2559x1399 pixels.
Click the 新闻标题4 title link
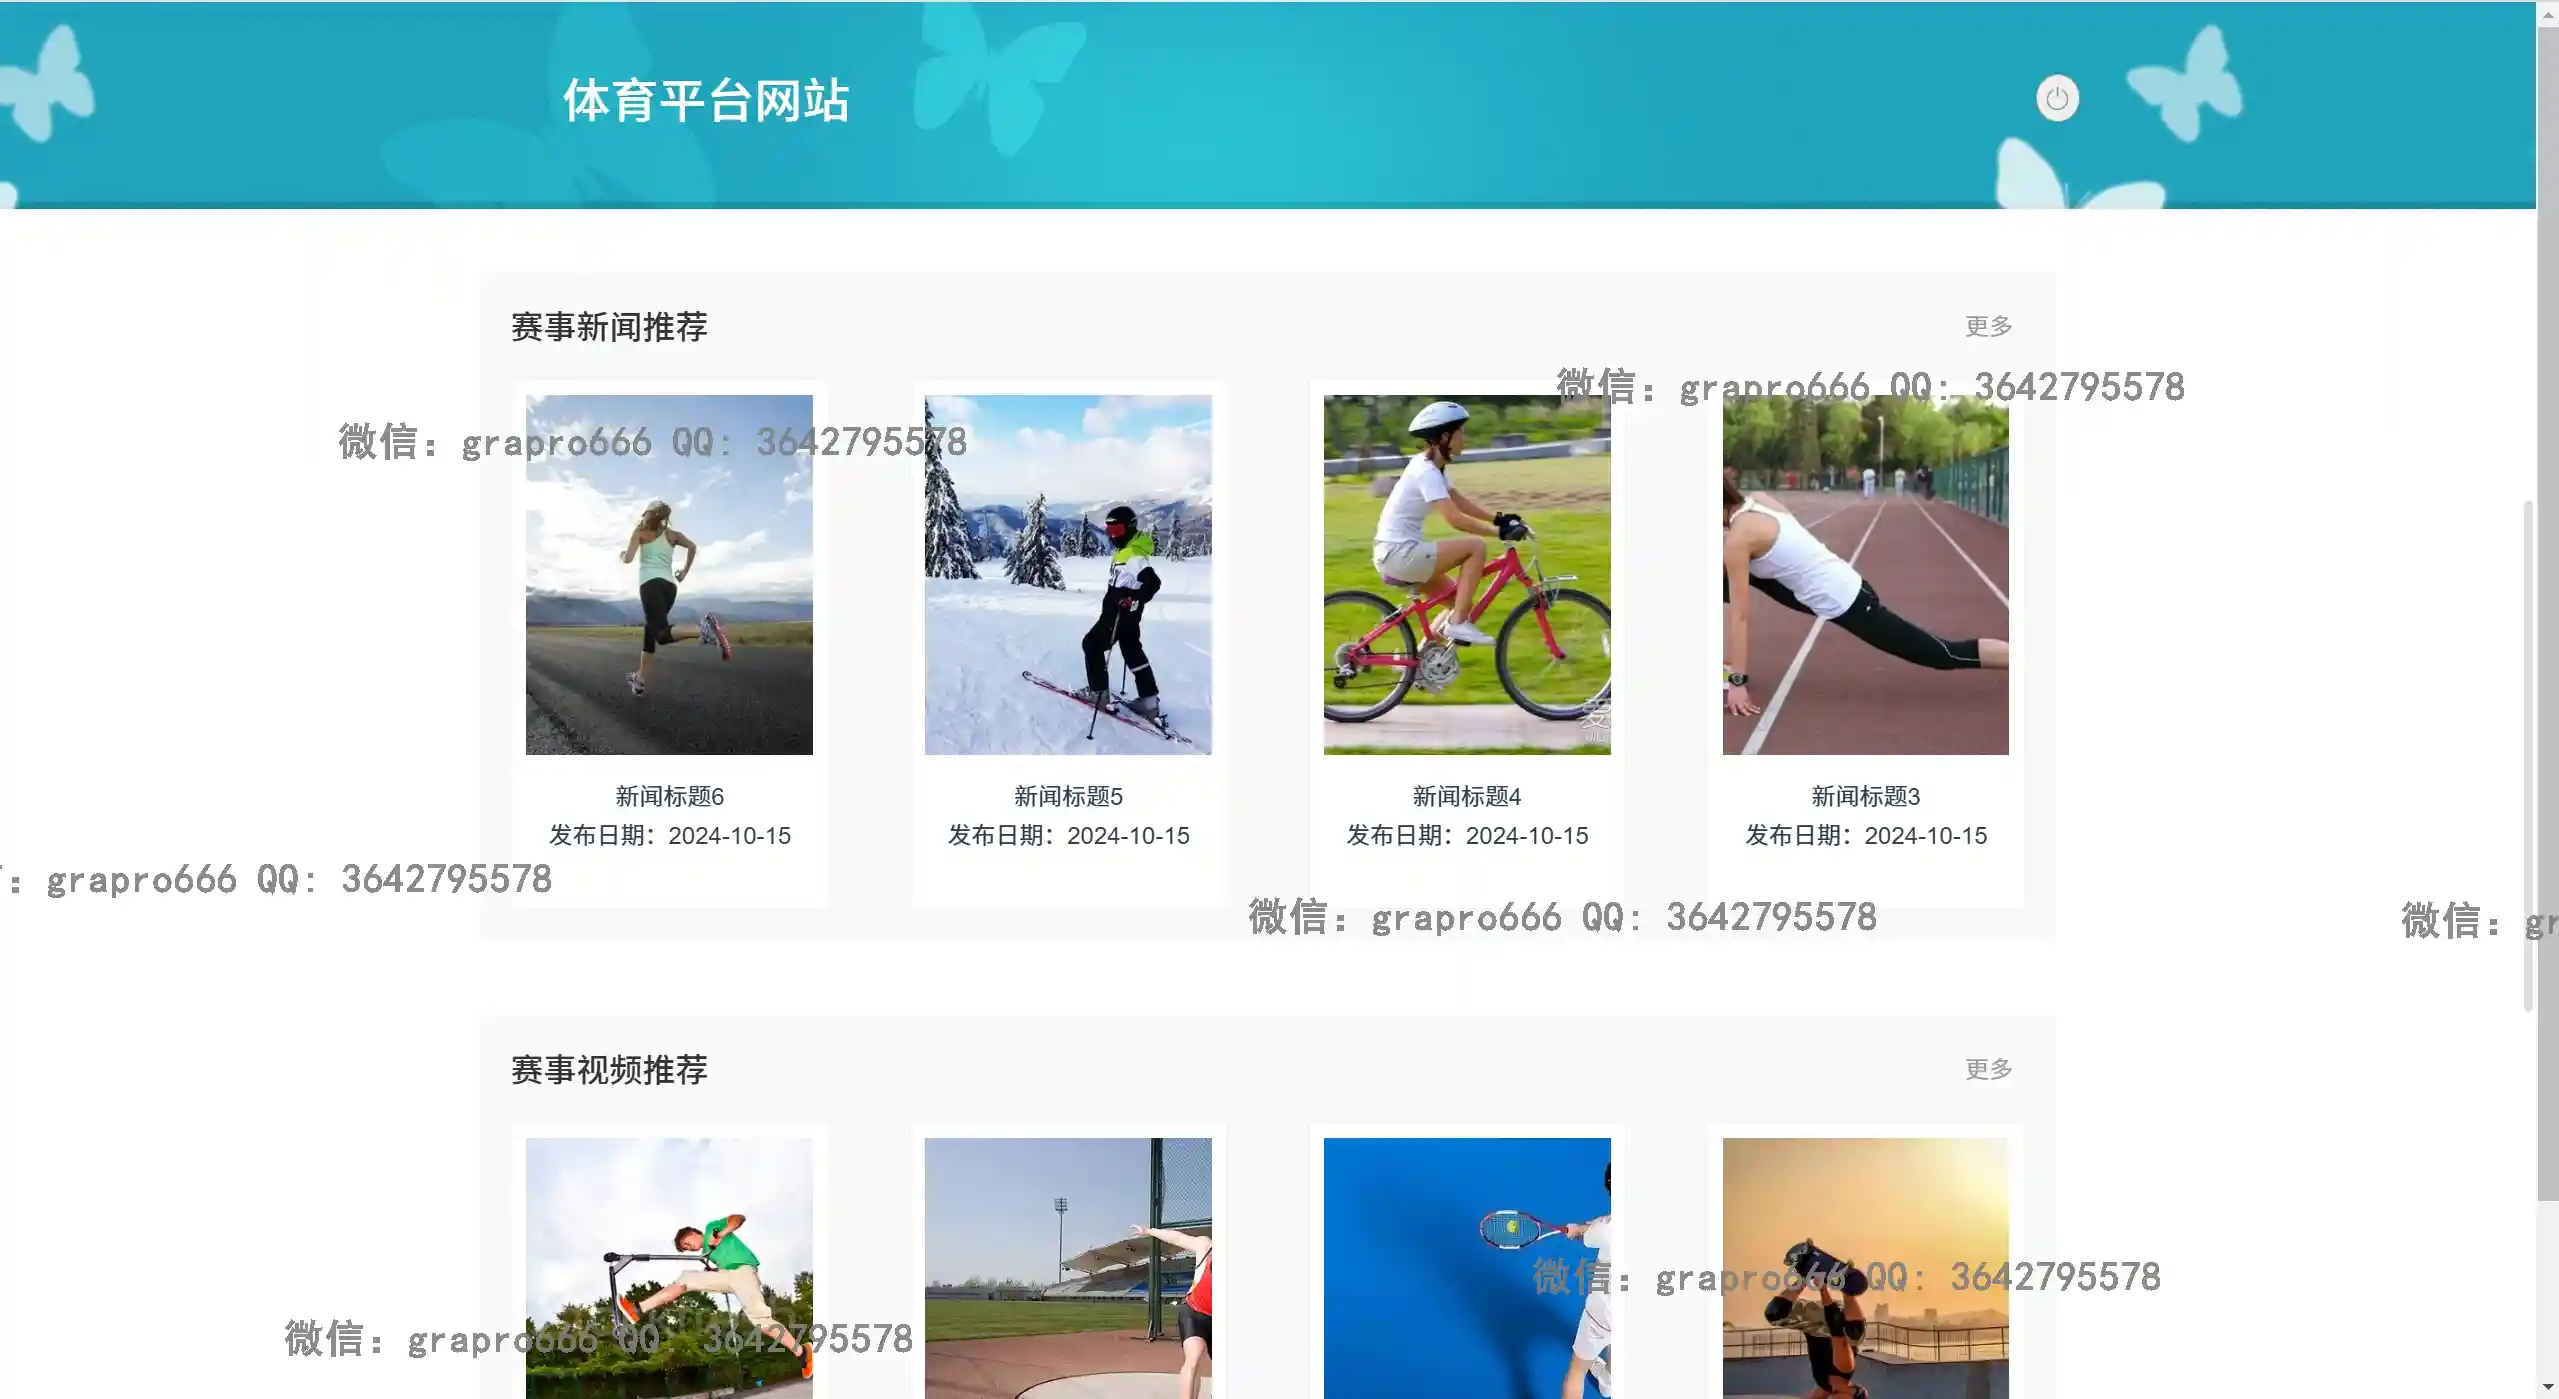(1466, 796)
